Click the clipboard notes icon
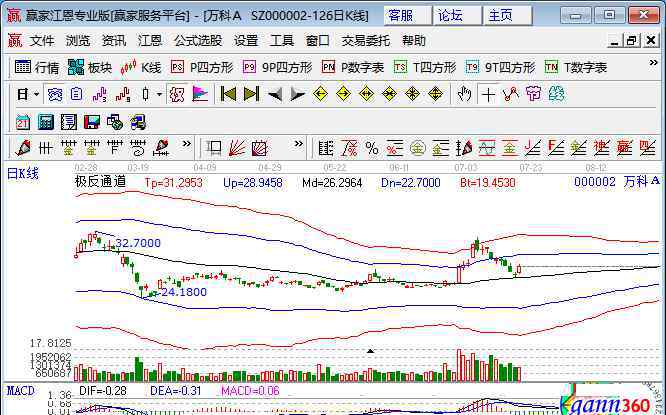 pos(76,94)
